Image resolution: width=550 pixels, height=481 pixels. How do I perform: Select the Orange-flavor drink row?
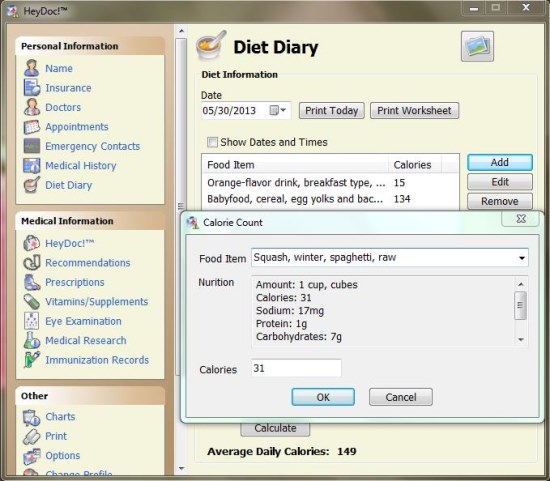click(330, 182)
